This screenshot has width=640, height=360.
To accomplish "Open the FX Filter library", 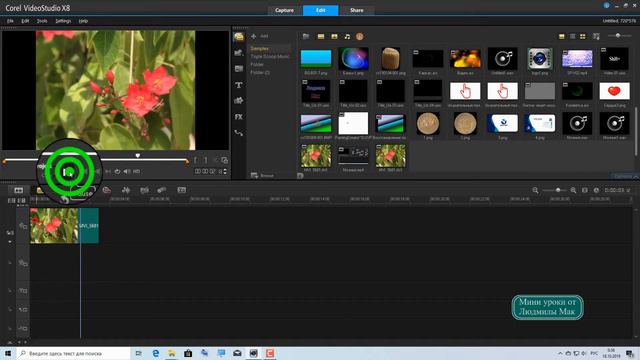I will tap(239, 117).
